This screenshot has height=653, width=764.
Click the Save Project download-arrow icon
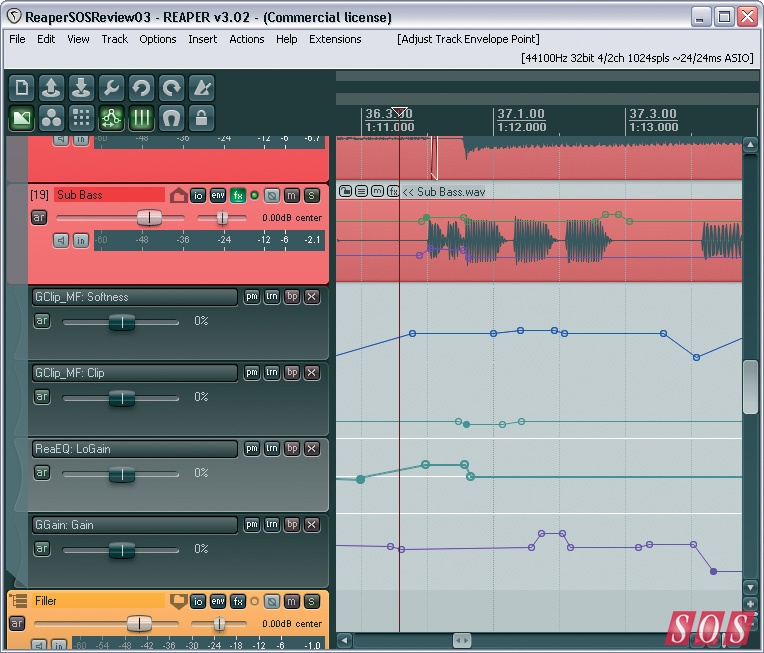[81, 88]
